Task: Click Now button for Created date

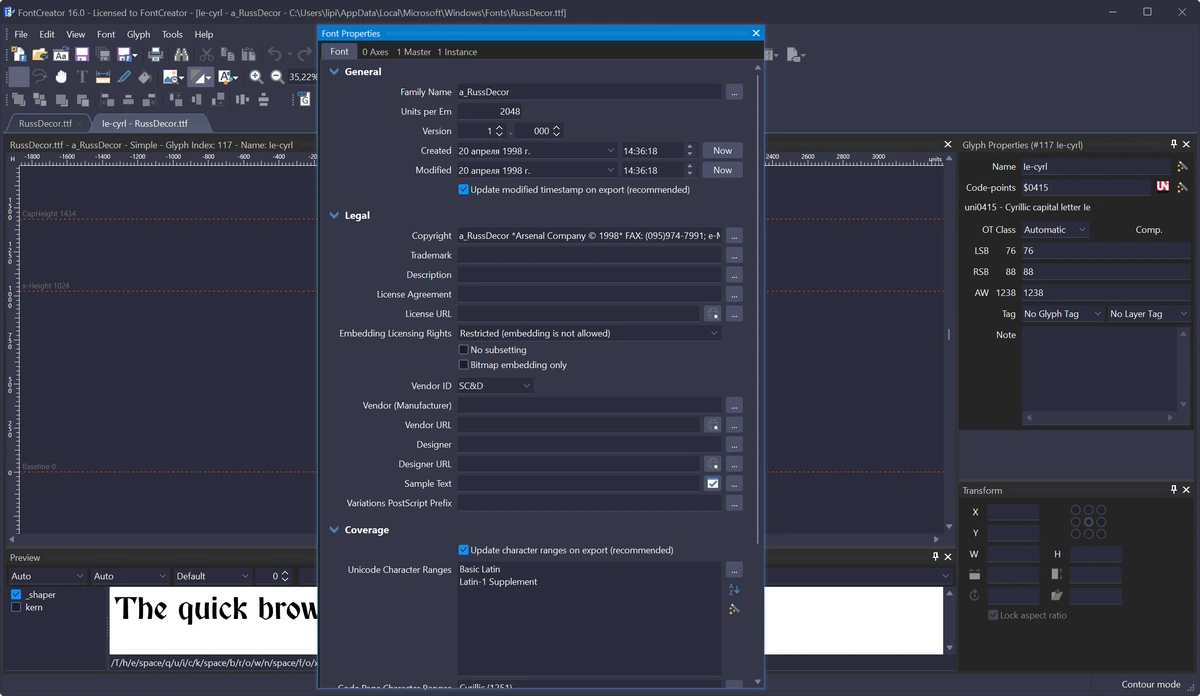Action: [722, 151]
